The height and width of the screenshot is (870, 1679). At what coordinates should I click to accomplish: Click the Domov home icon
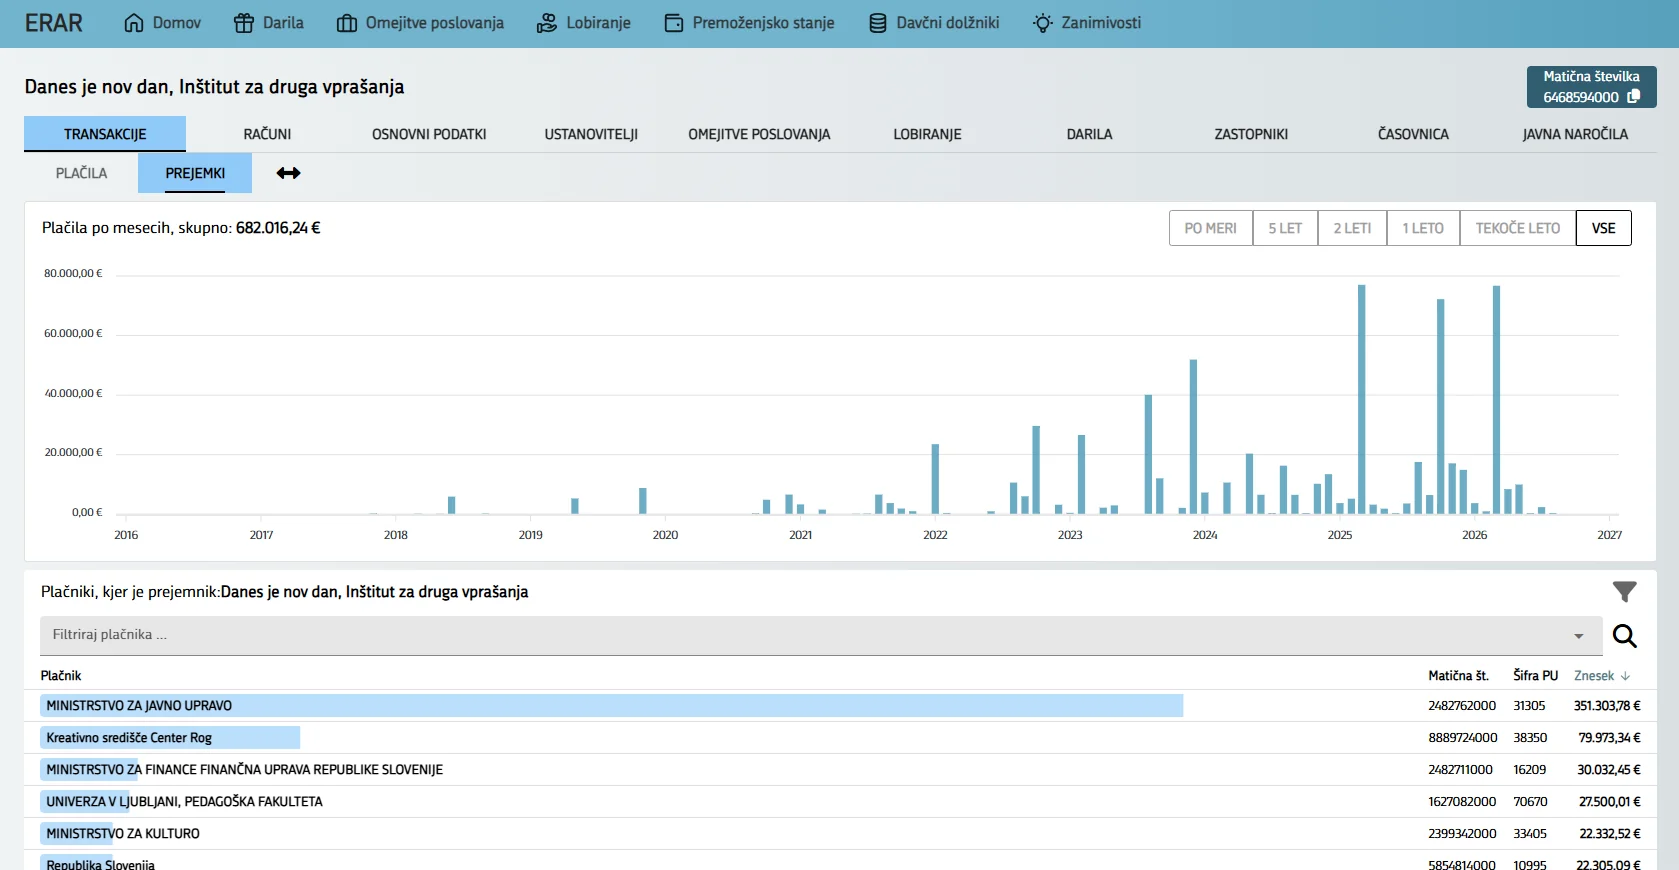pyautogui.click(x=134, y=23)
